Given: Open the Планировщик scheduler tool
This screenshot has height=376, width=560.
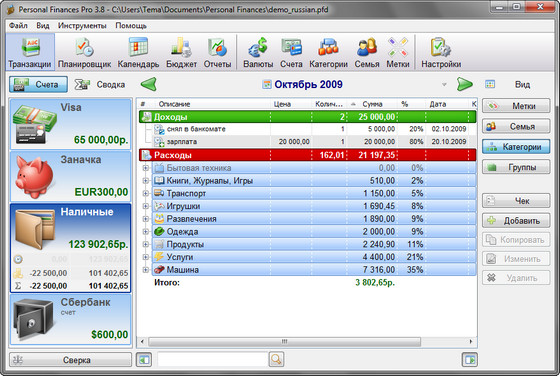Looking at the screenshot, I should [84, 52].
